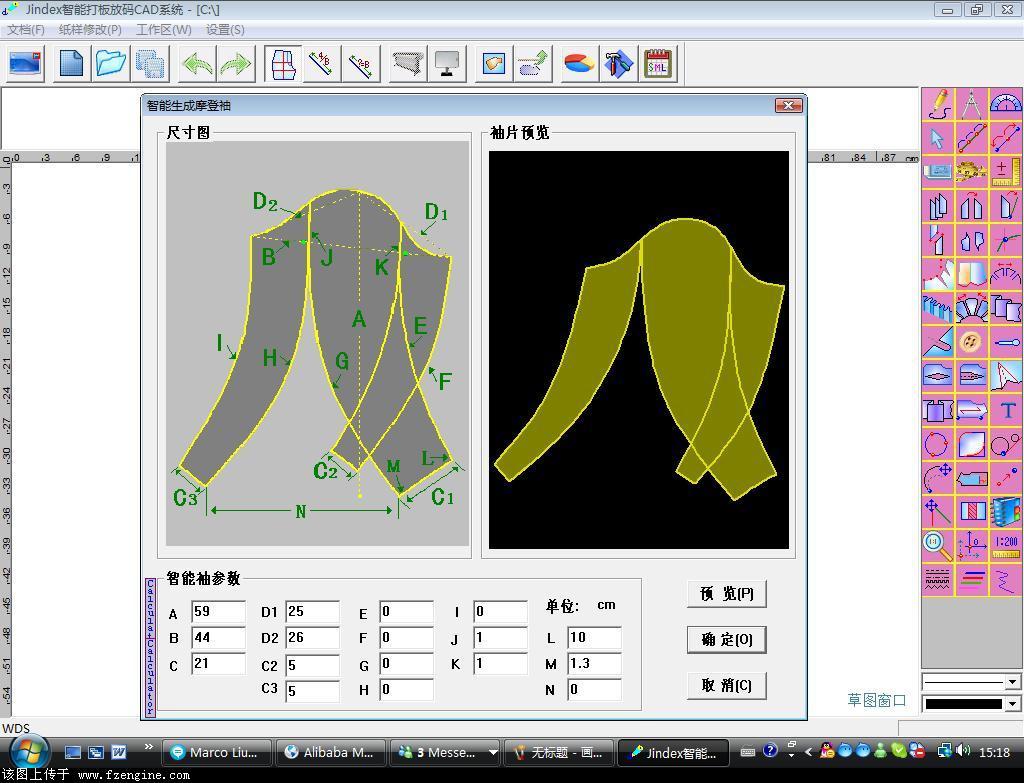Click the N parameter input field
Viewport: 1024px width, 783px height.
[x=594, y=690]
